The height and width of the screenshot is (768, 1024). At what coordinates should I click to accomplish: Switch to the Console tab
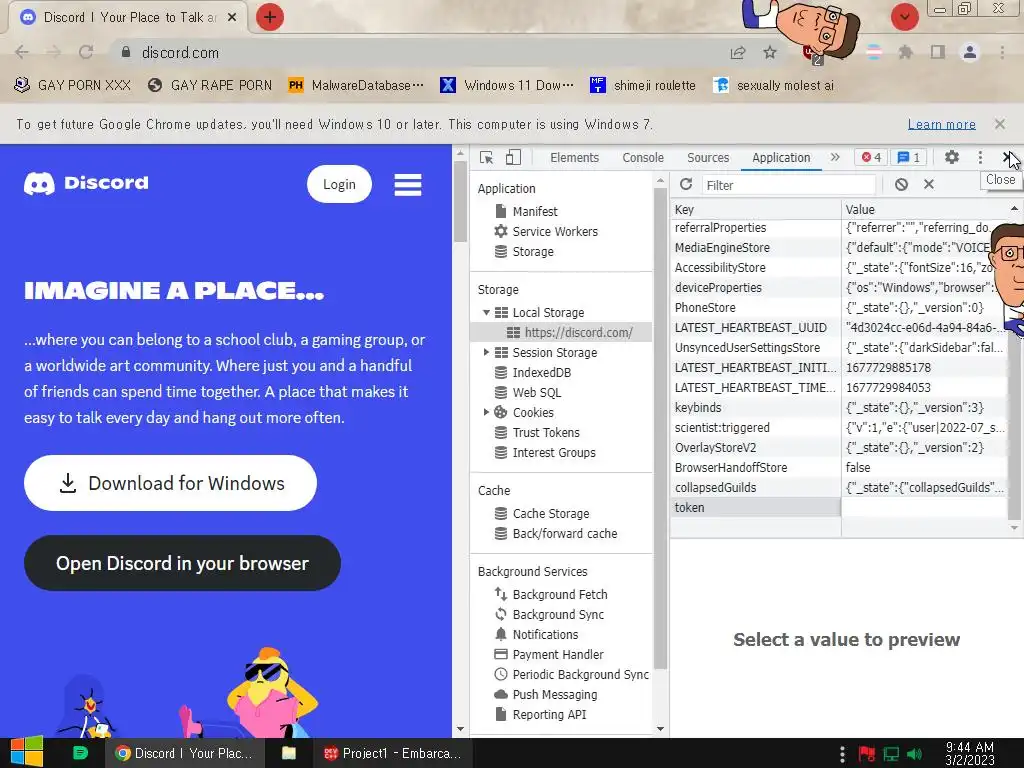tap(643, 157)
